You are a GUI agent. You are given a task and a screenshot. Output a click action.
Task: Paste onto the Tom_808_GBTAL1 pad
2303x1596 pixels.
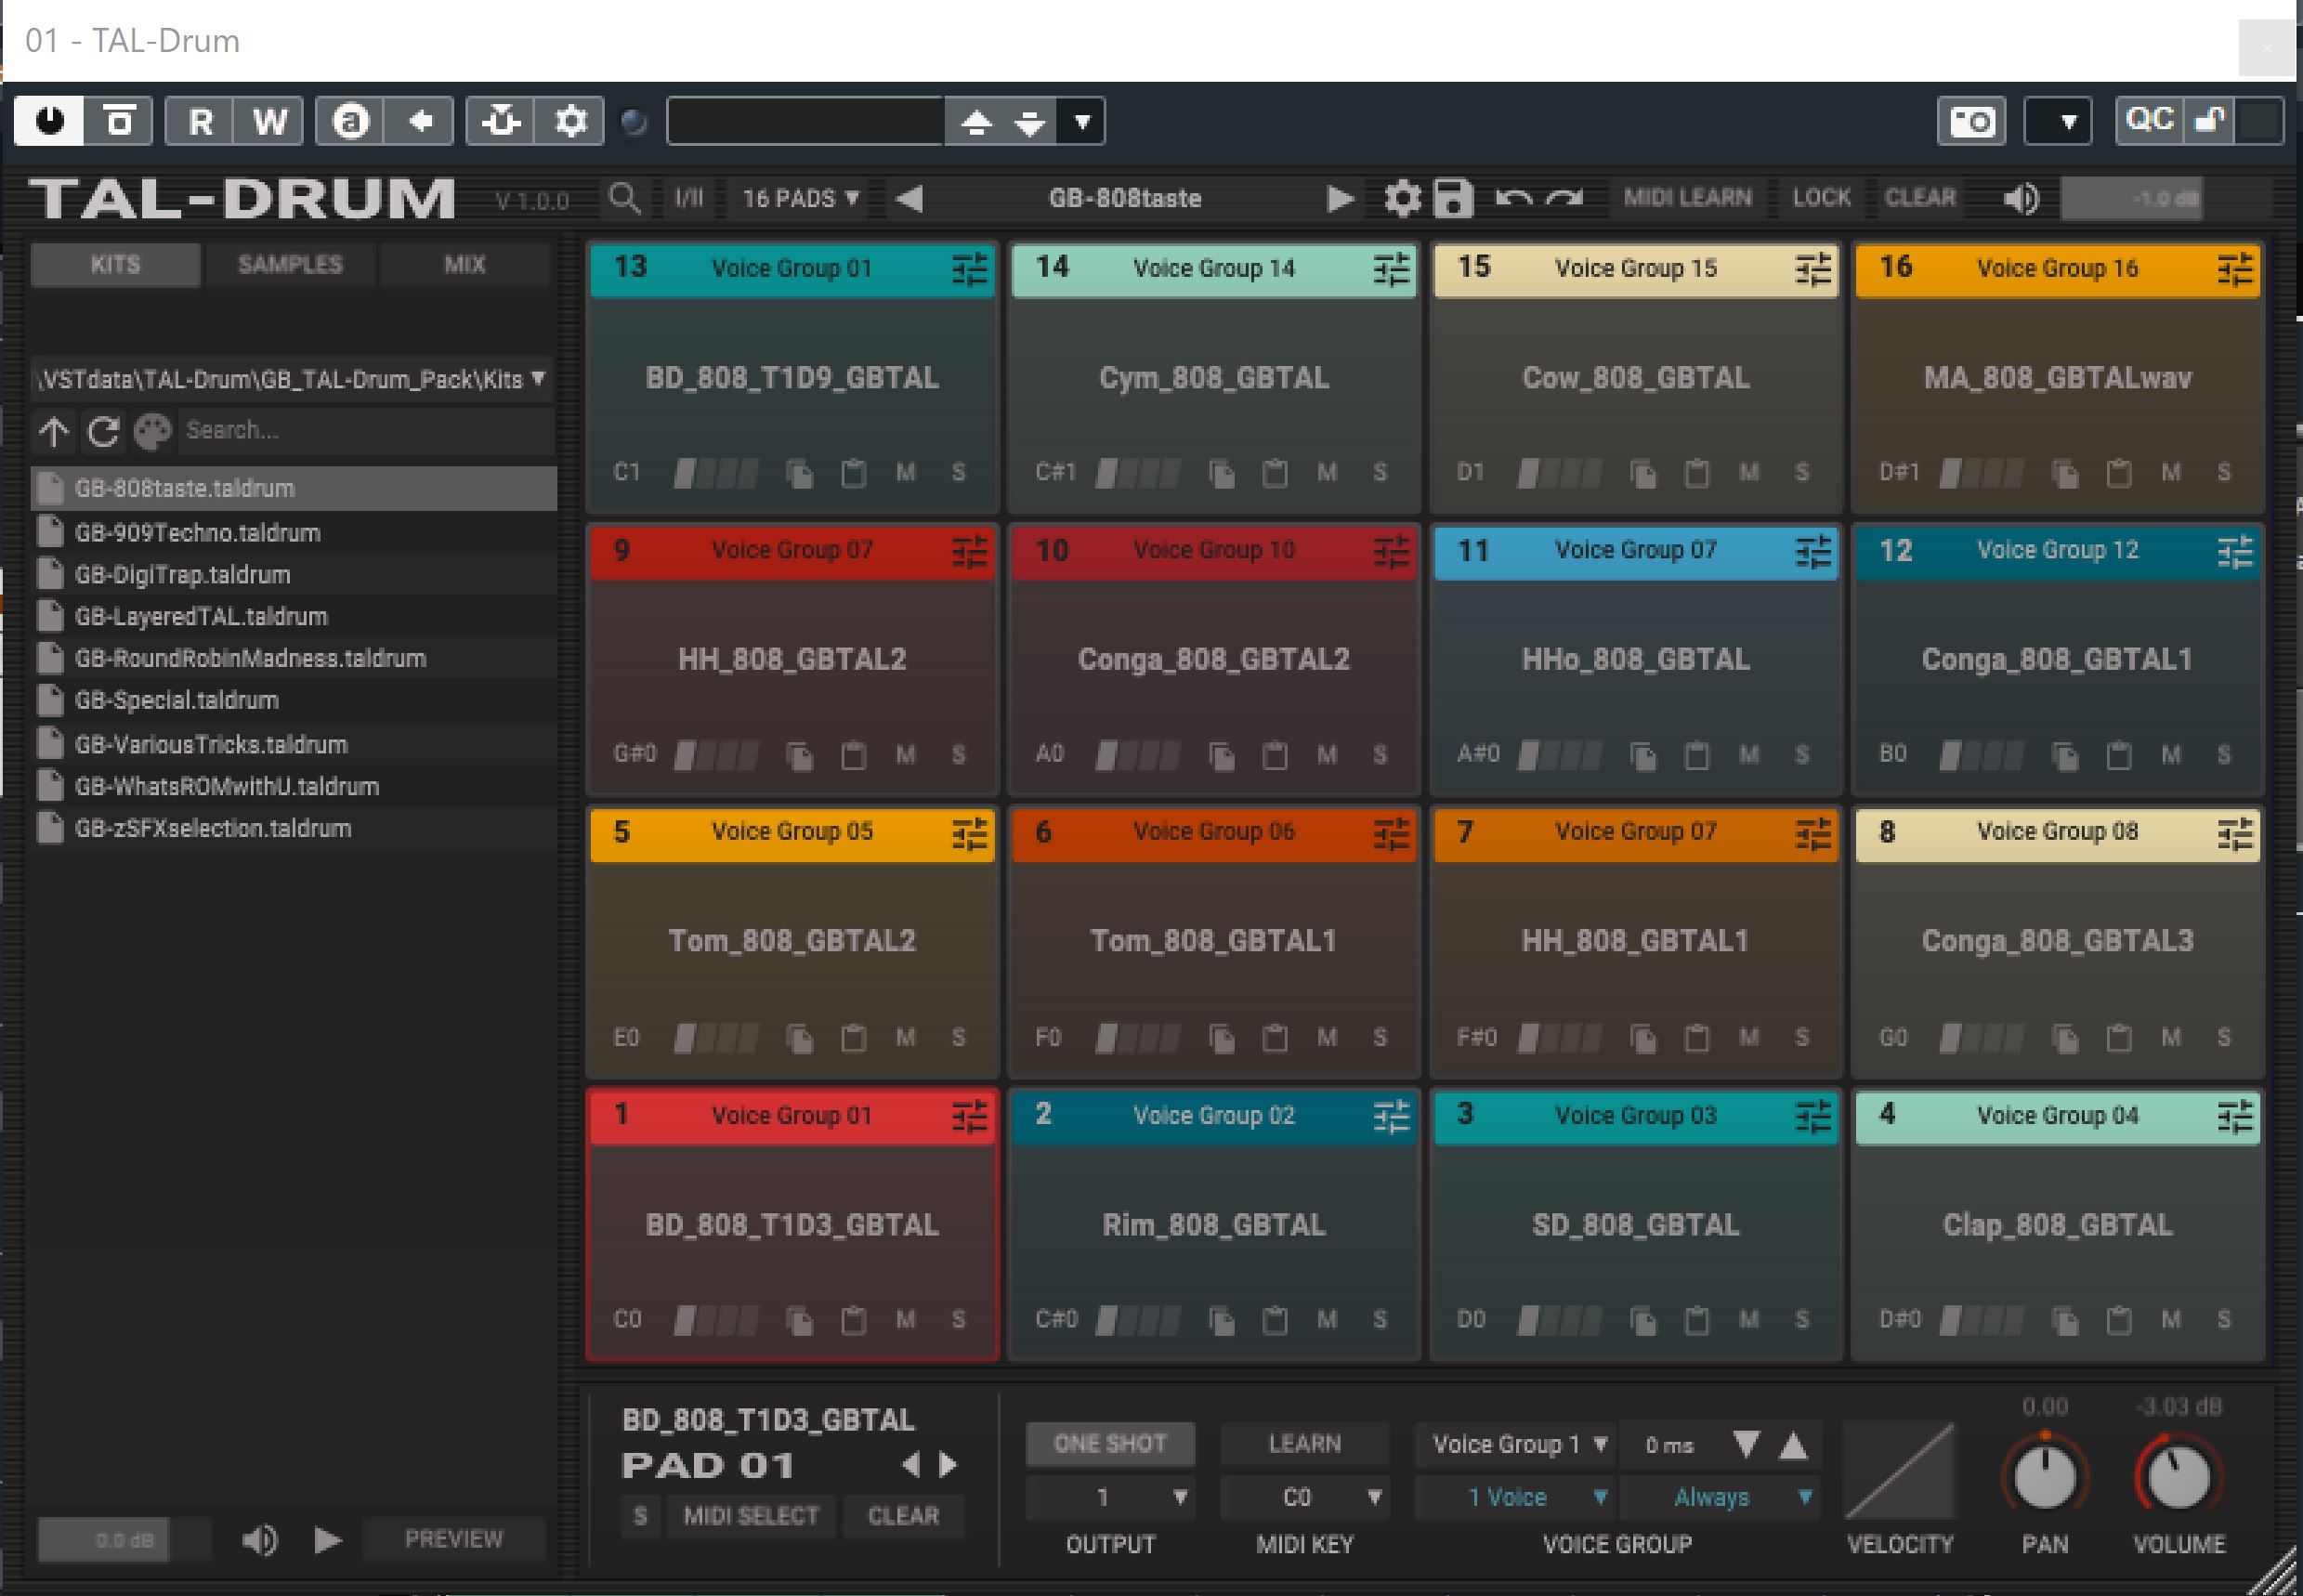coord(1274,1038)
